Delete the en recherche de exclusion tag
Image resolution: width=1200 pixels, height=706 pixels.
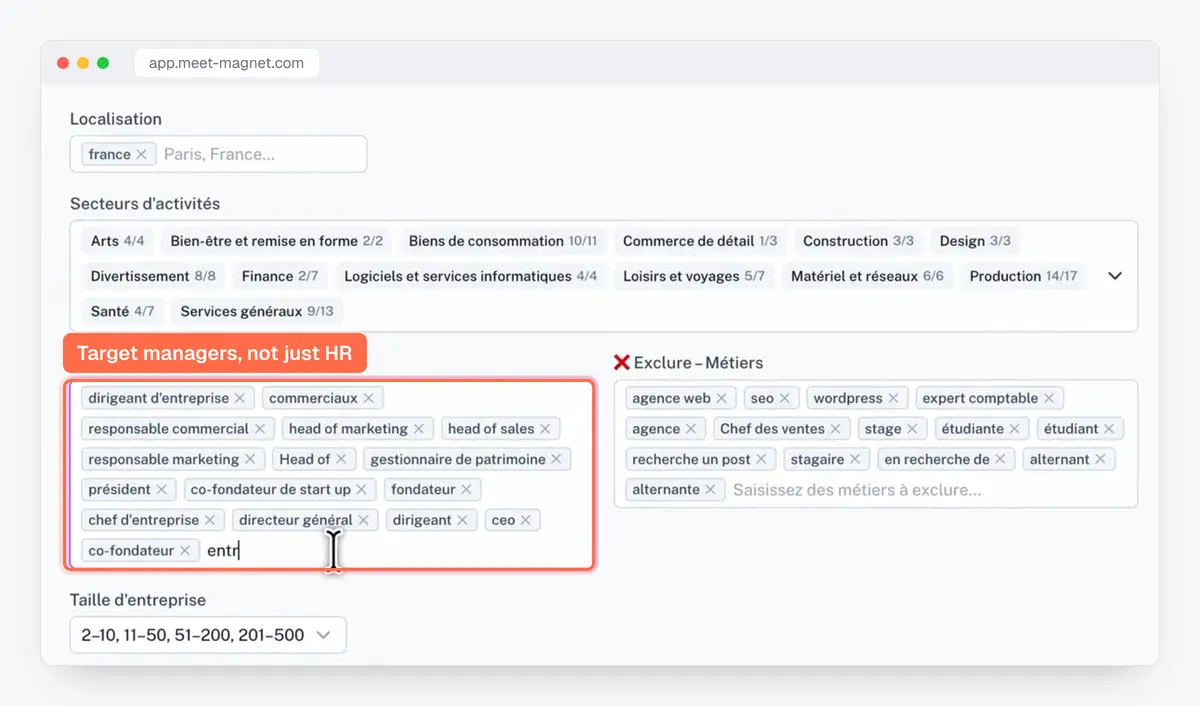[x=1000, y=459]
